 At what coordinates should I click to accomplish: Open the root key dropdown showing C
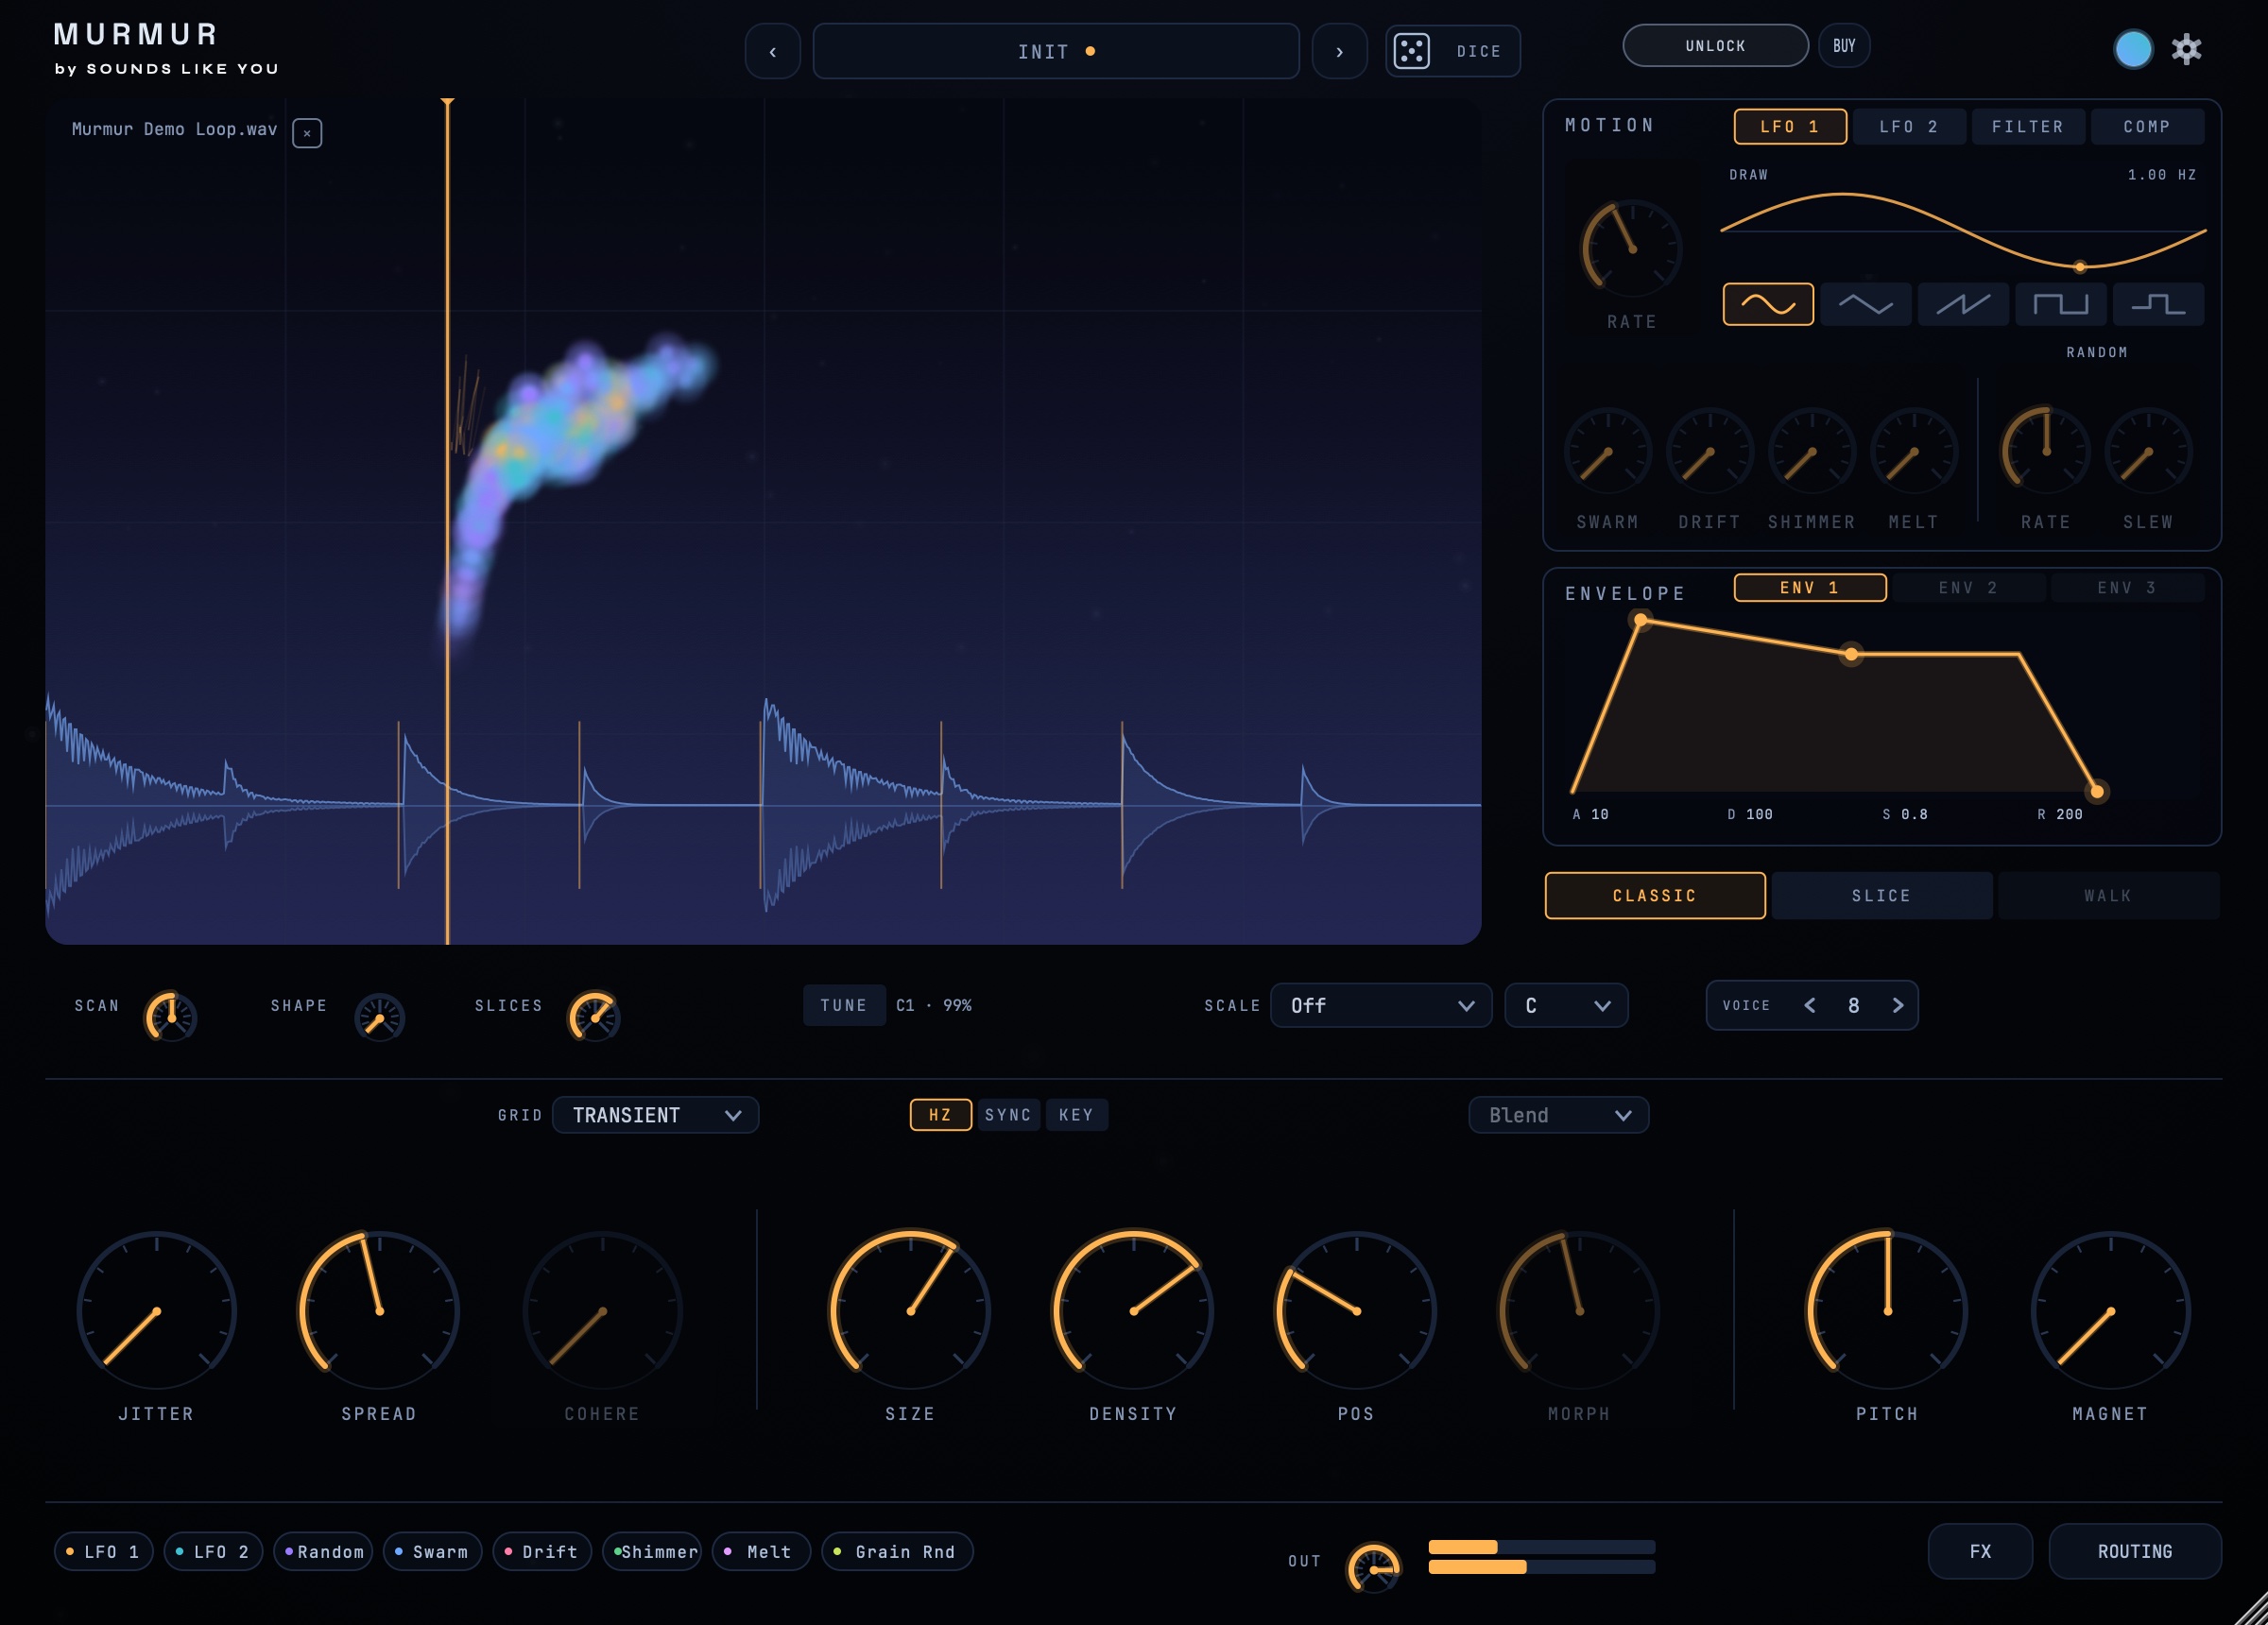coord(1566,1005)
